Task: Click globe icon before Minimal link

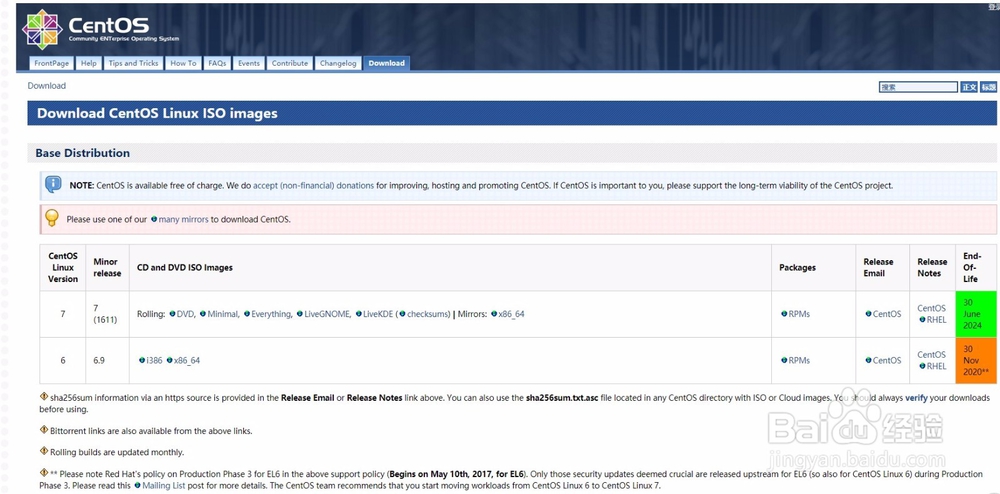Action: point(203,314)
